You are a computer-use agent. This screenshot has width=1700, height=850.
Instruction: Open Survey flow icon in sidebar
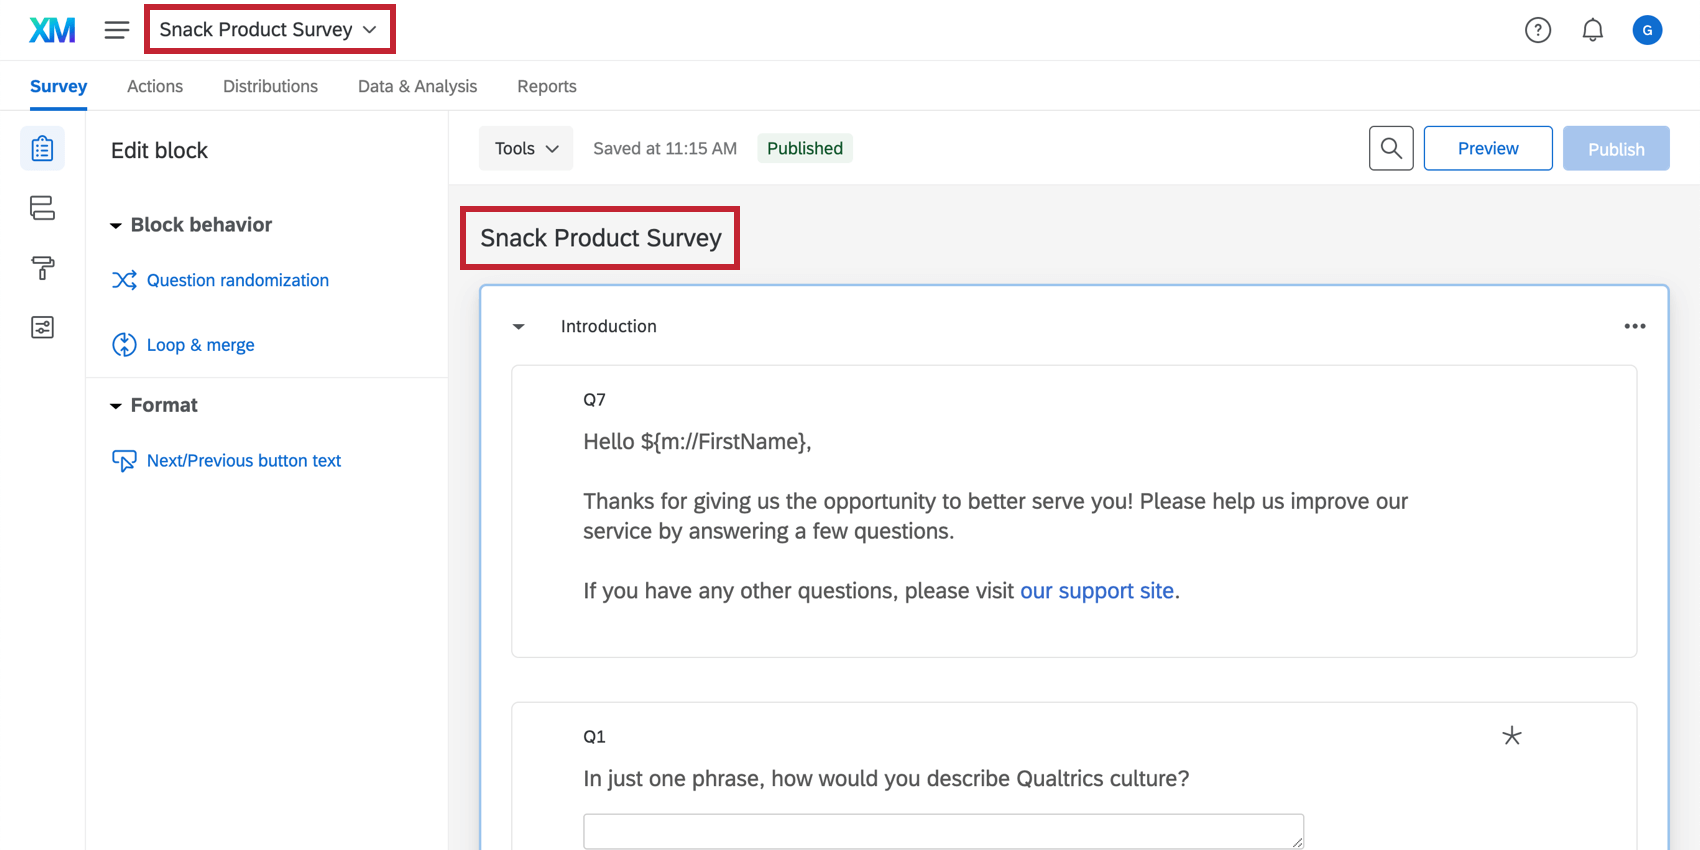pyautogui.click(x=42, y=208)
